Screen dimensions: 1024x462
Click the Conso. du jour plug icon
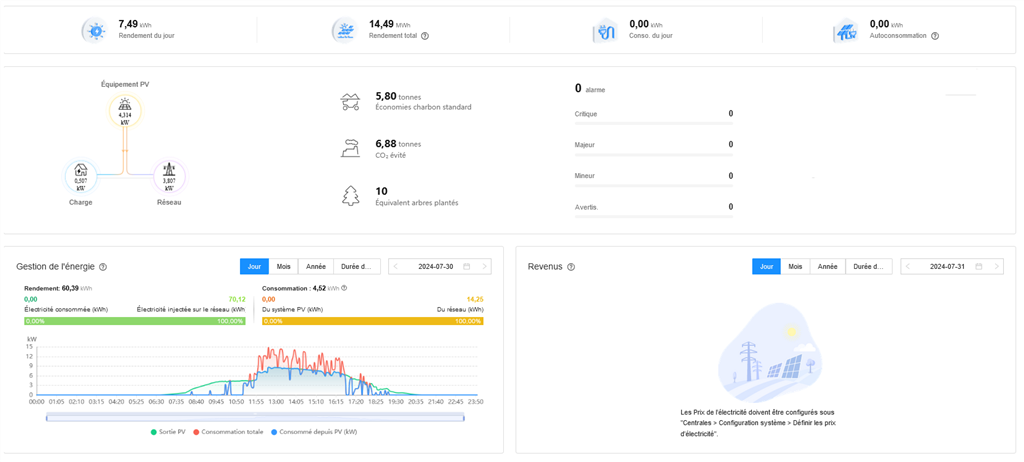click(x=606, y=31)
